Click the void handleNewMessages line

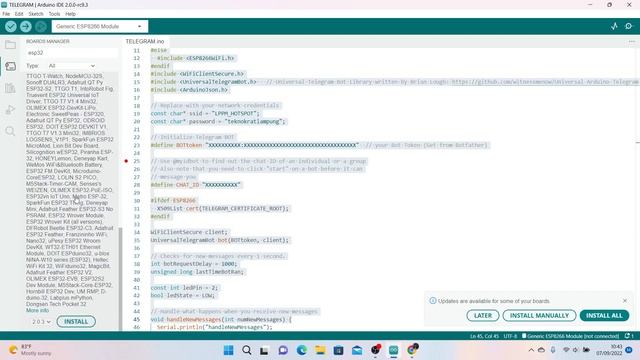(x=221, y=320)
